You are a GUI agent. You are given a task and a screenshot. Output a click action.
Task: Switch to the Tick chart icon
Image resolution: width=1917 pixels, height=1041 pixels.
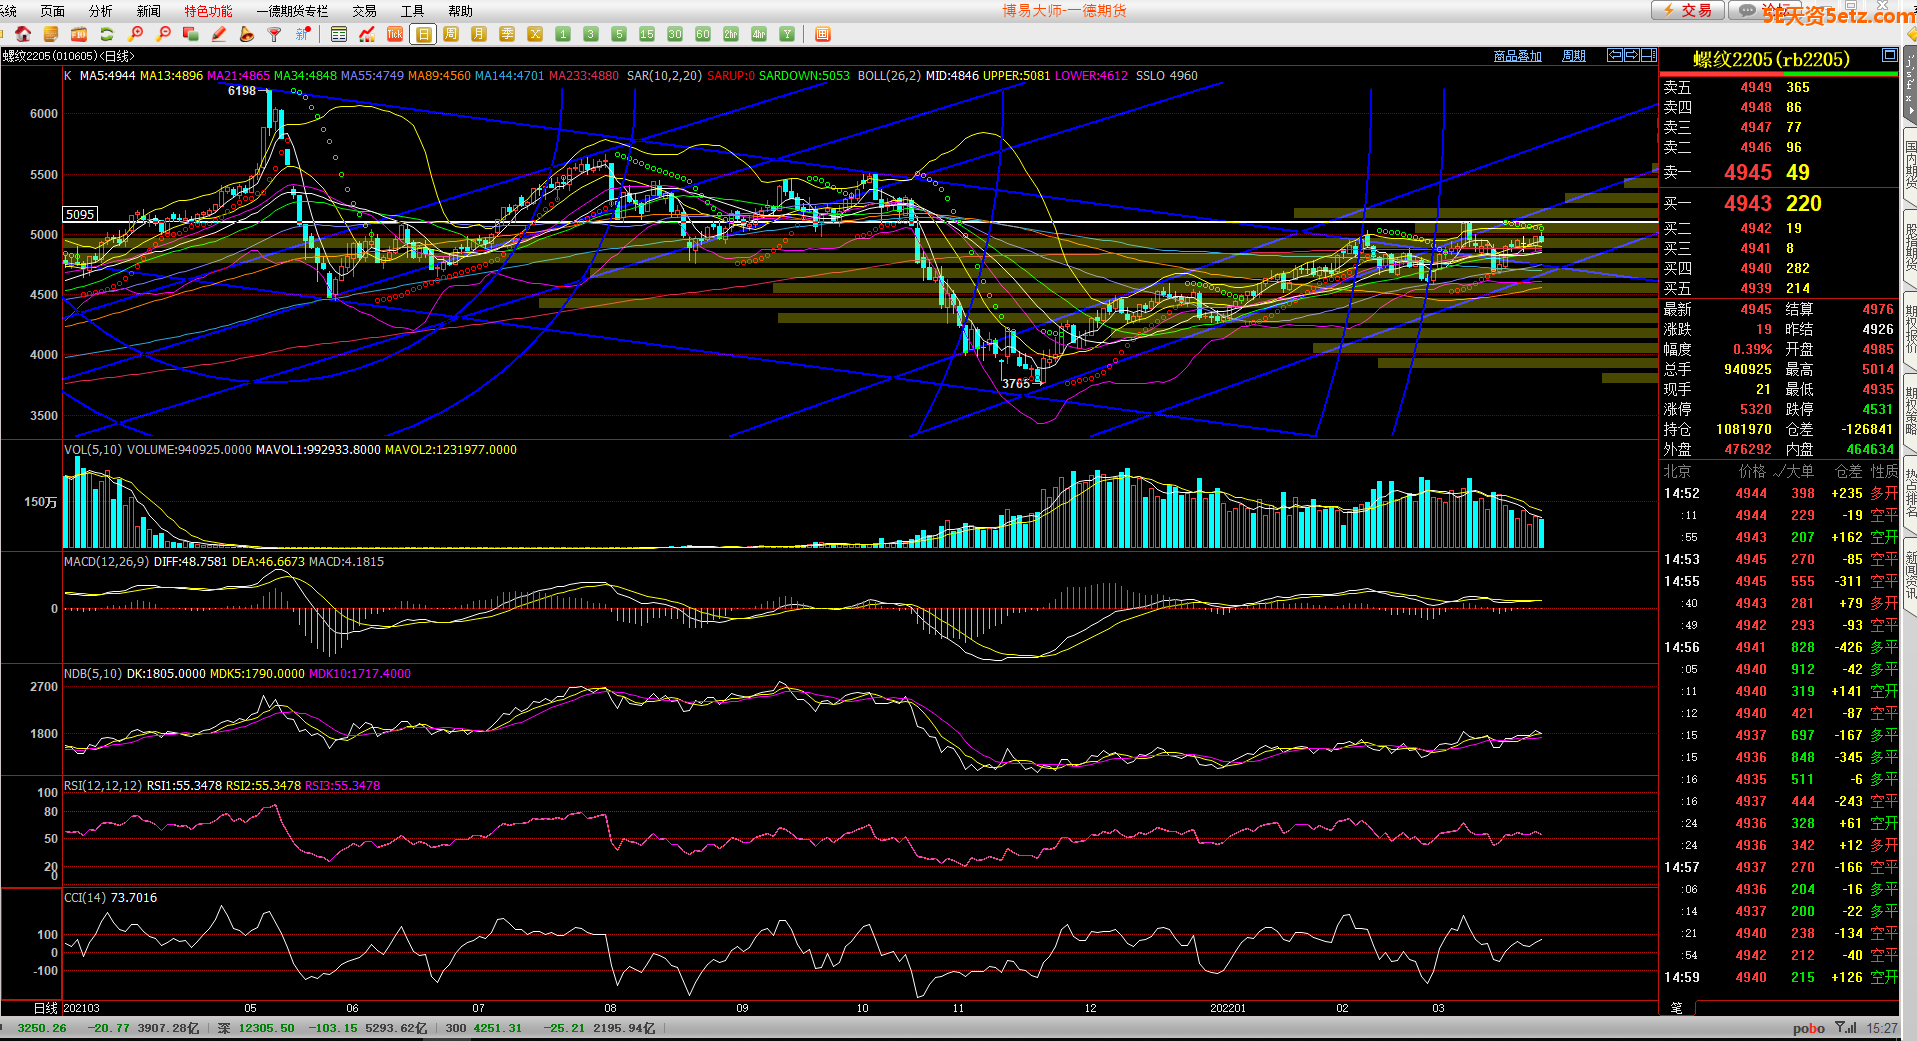pos(395,34)
